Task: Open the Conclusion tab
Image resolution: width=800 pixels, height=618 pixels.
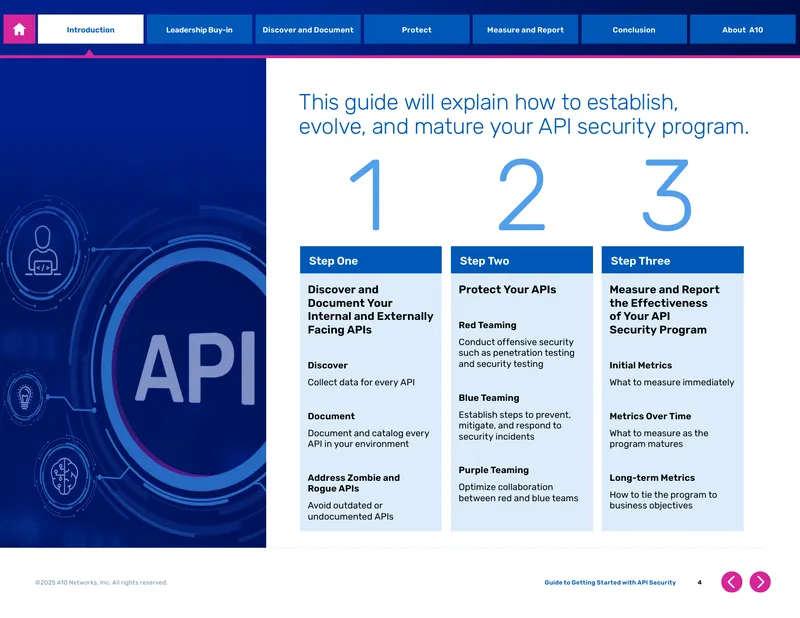Action: click(634, 30)
